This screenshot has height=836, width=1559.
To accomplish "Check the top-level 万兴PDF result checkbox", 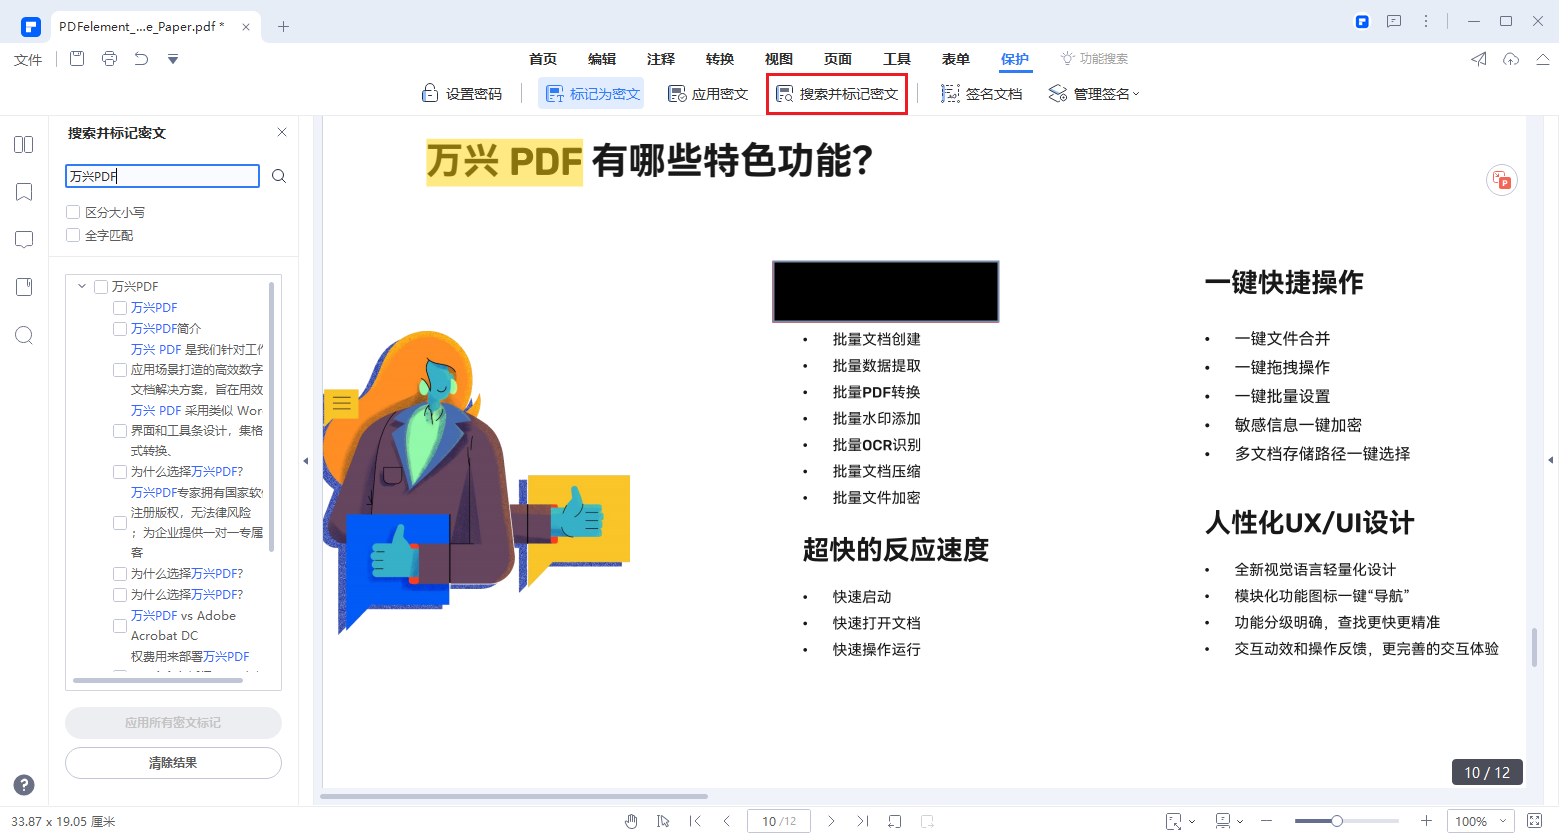I will [99, 285].
